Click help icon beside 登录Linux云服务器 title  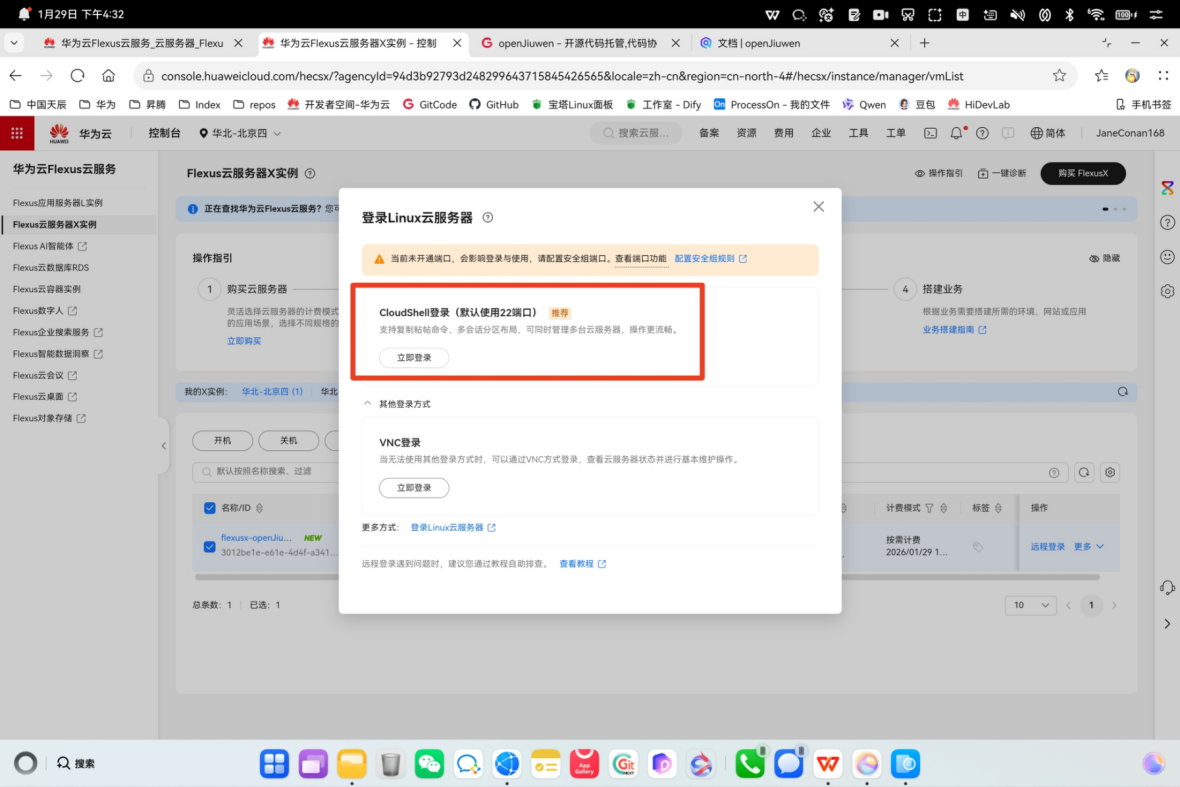pos(488,217)
